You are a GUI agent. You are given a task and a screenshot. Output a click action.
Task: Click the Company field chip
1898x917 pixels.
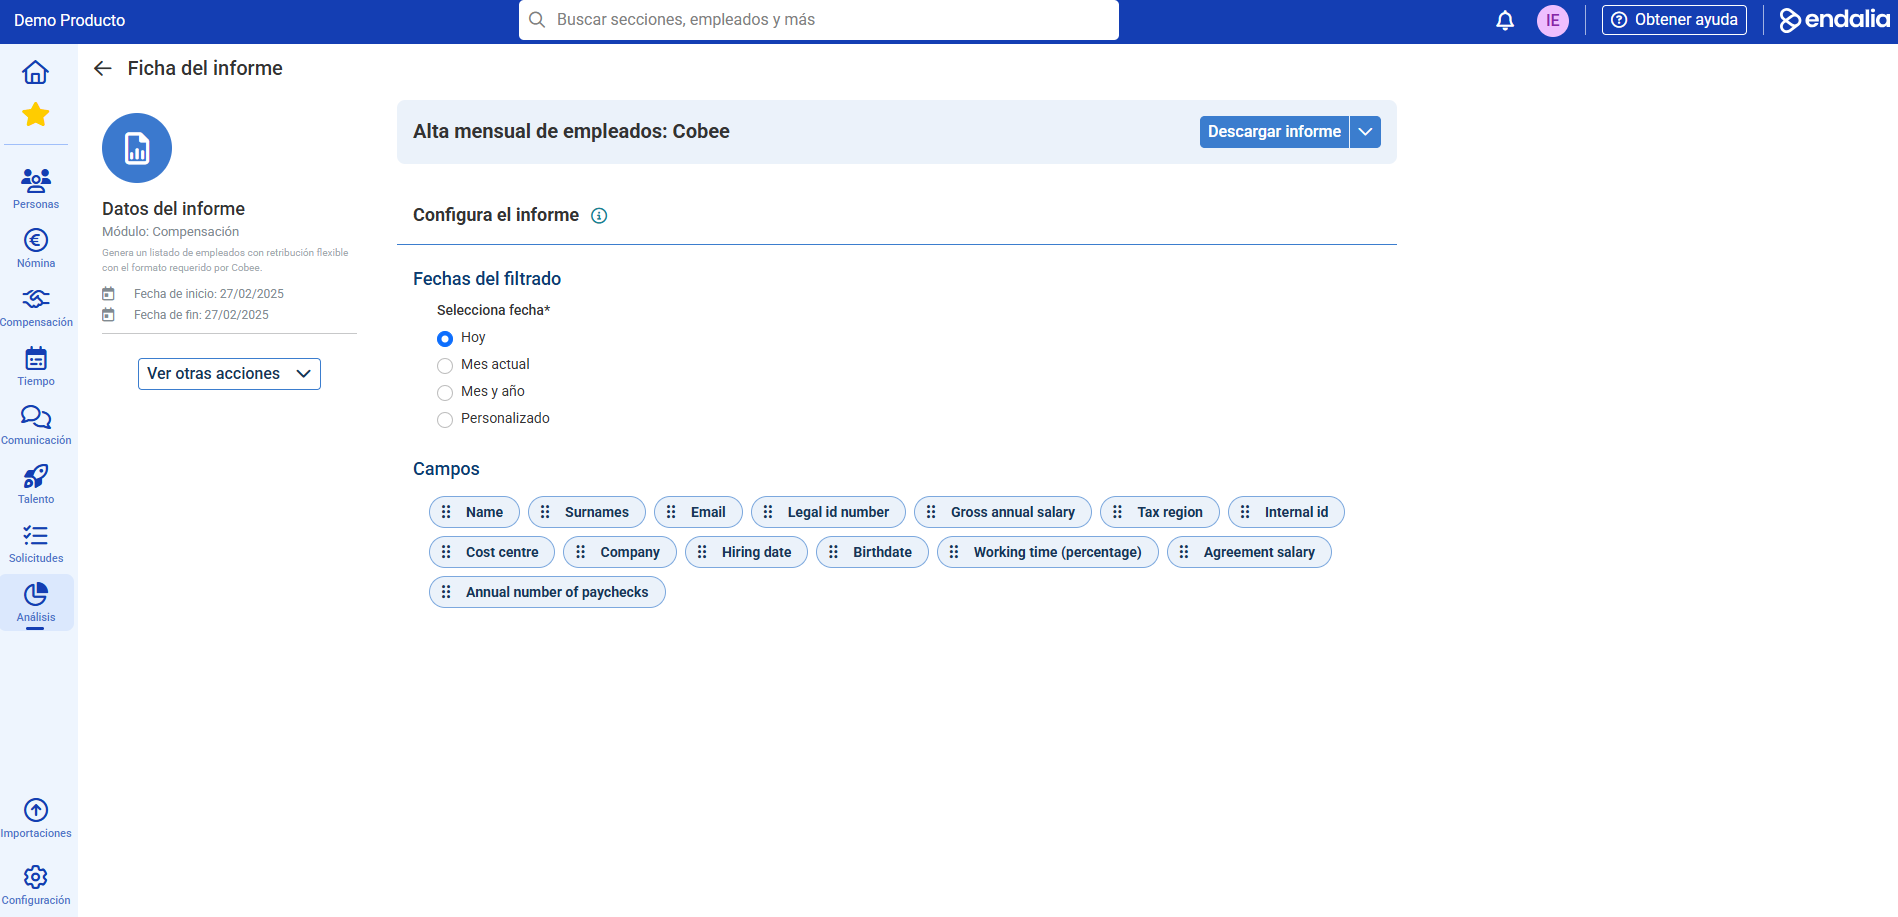point(620,552)
